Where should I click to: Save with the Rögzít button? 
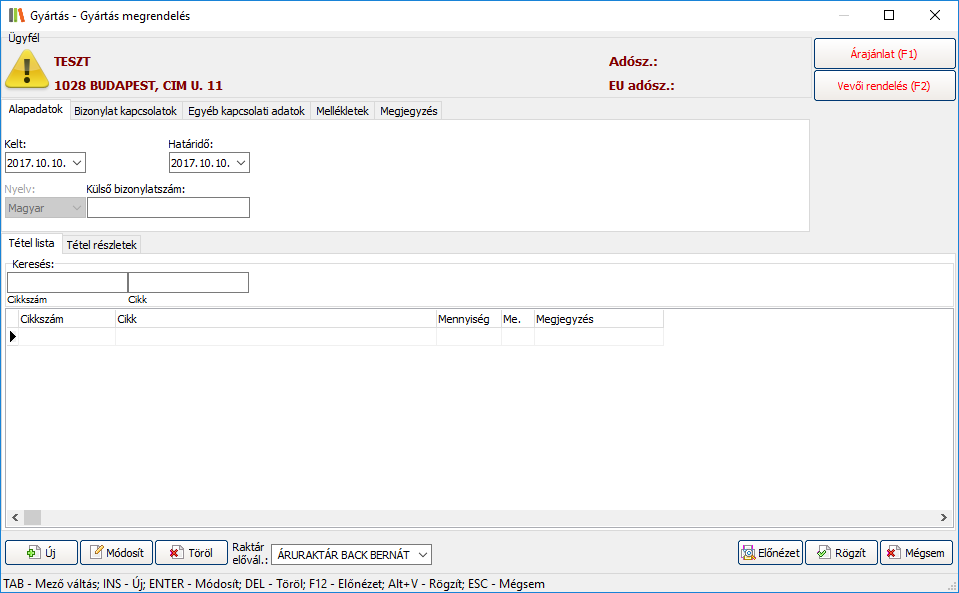pyautogui.click(x=841, y=553)
